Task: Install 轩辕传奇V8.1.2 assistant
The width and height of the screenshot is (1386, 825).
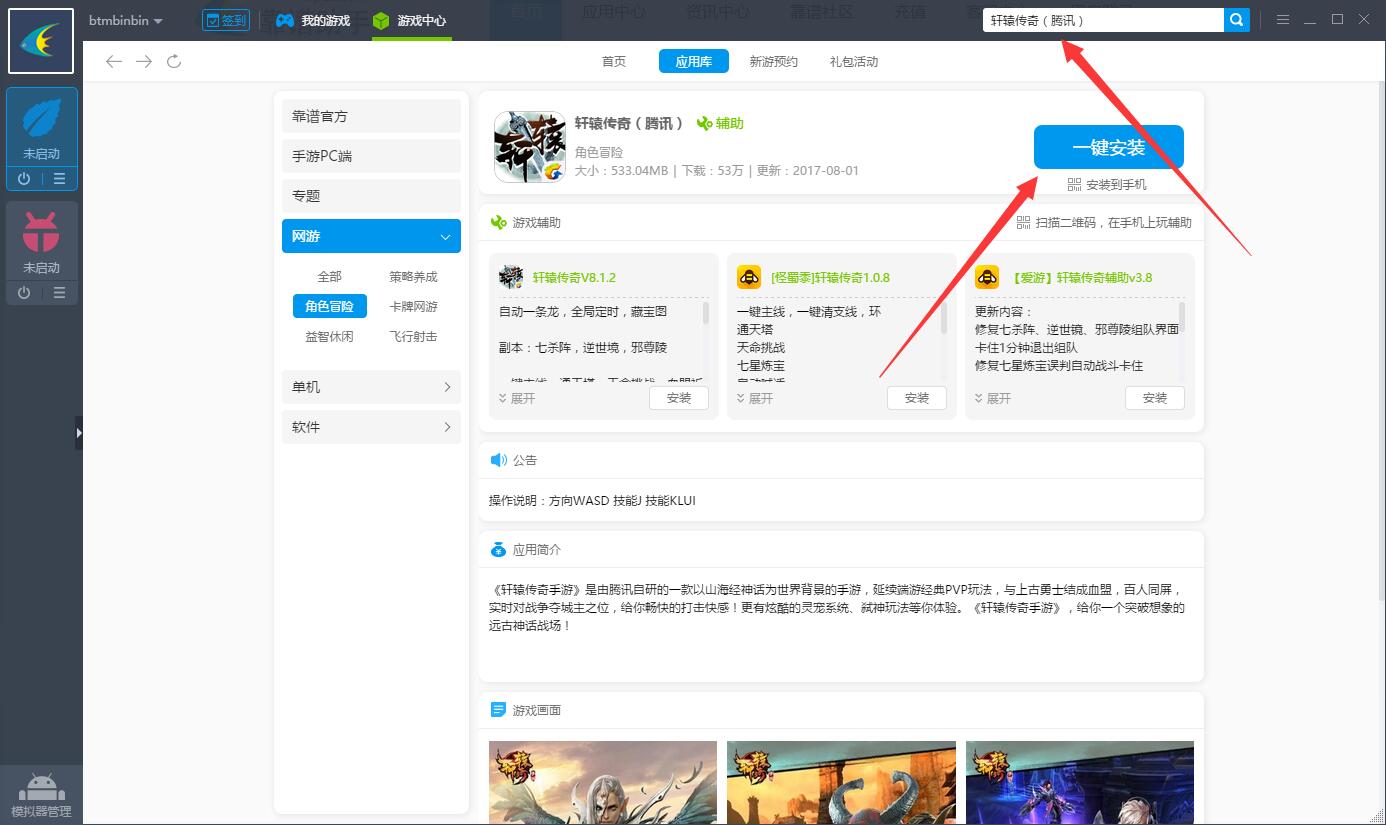Action: tap(679, 398)
